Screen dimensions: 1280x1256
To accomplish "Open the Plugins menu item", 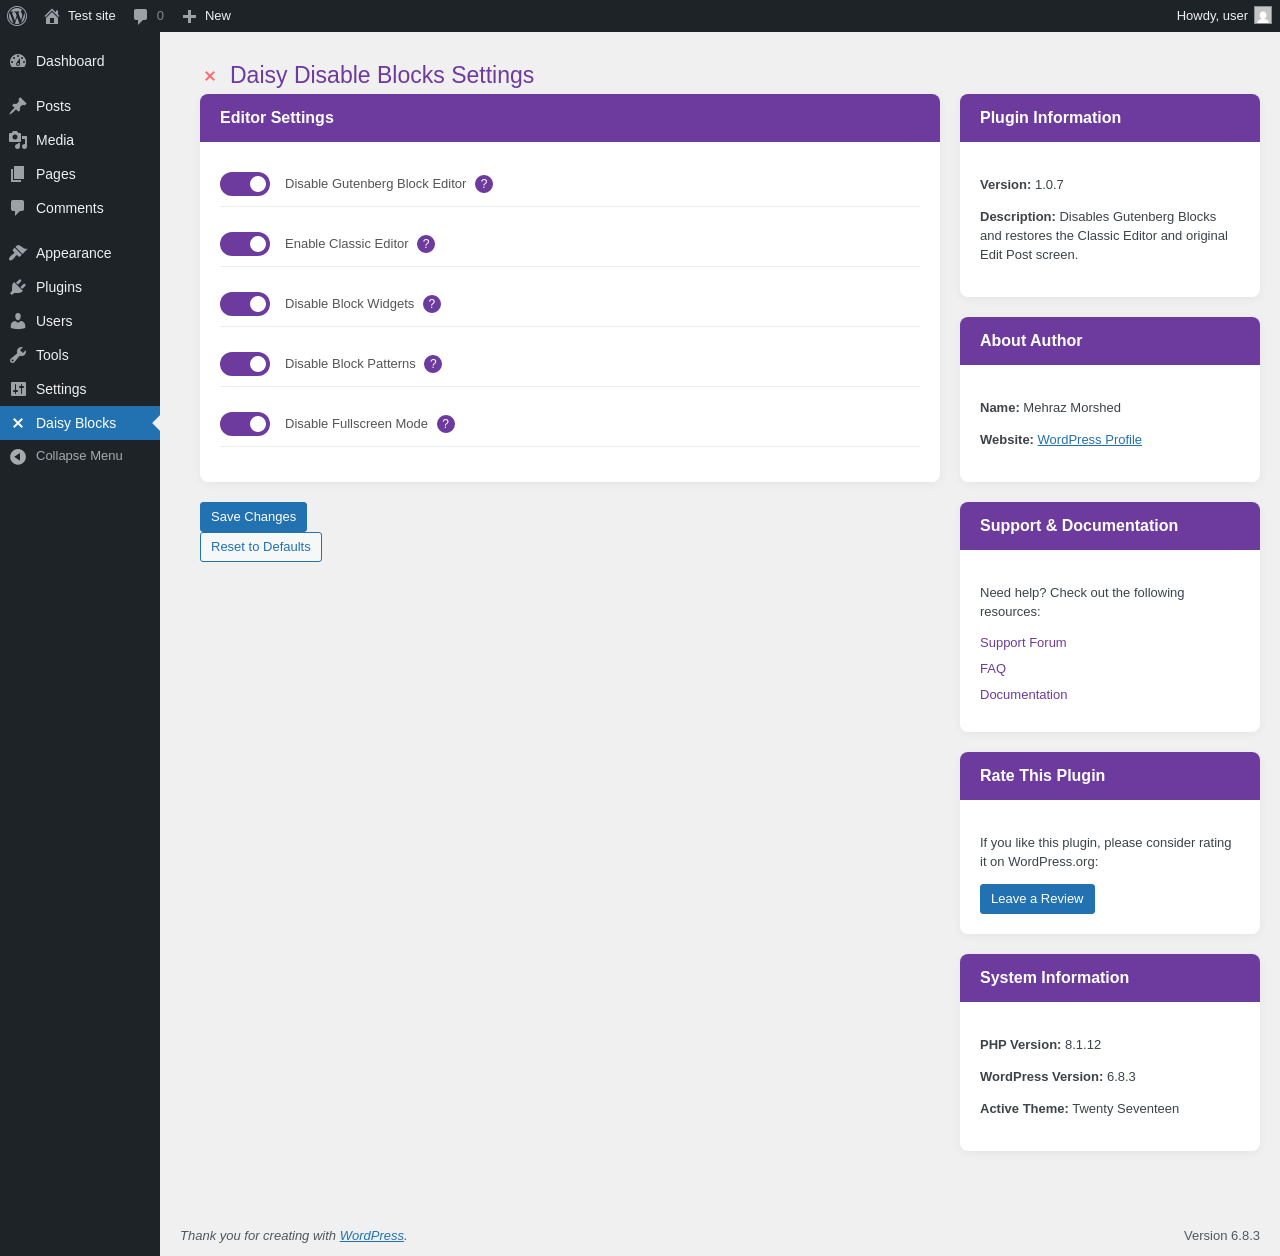I will [x=80, y=287].
